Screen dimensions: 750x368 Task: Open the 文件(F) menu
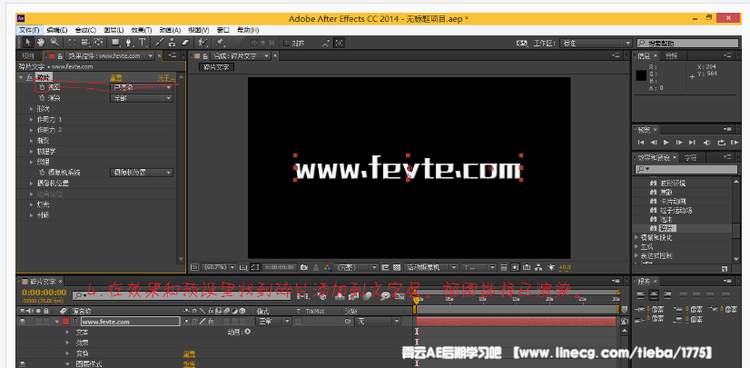pyautogui.click(x=29, y=30)
